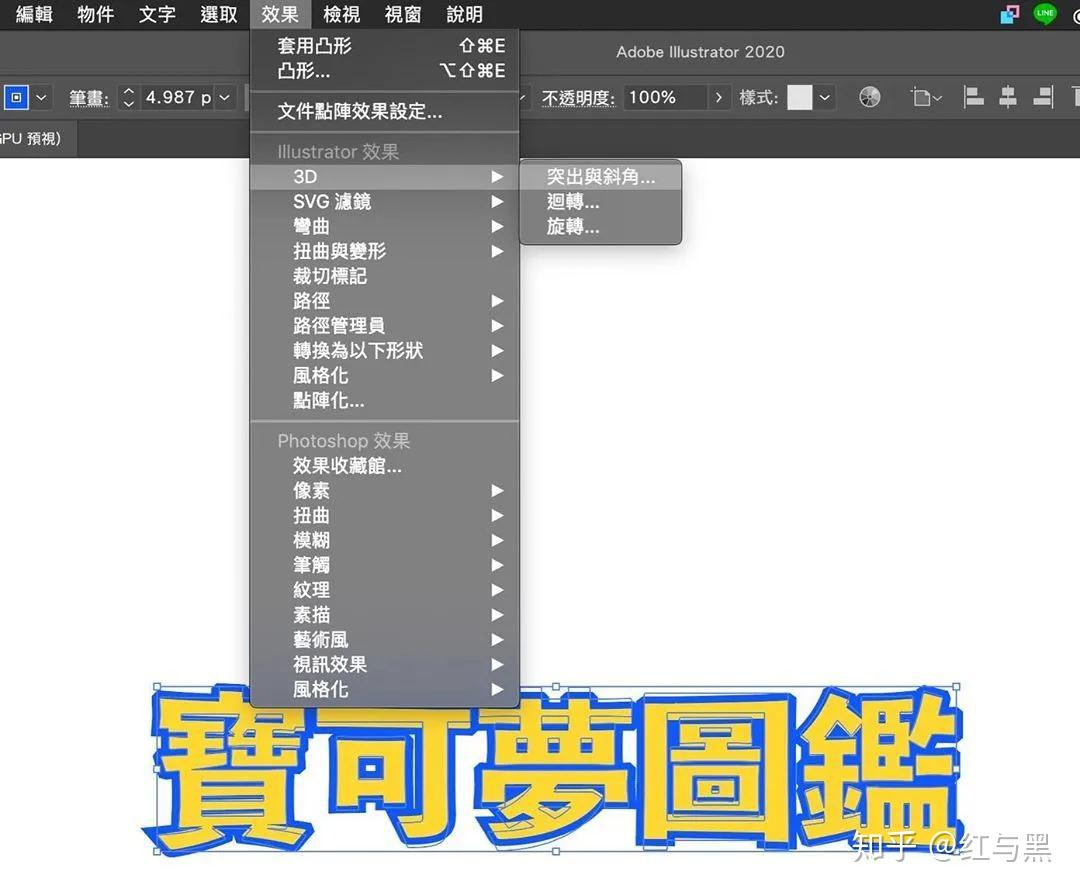
Task: Open the 物件 menu
Action: click(96, 14)
